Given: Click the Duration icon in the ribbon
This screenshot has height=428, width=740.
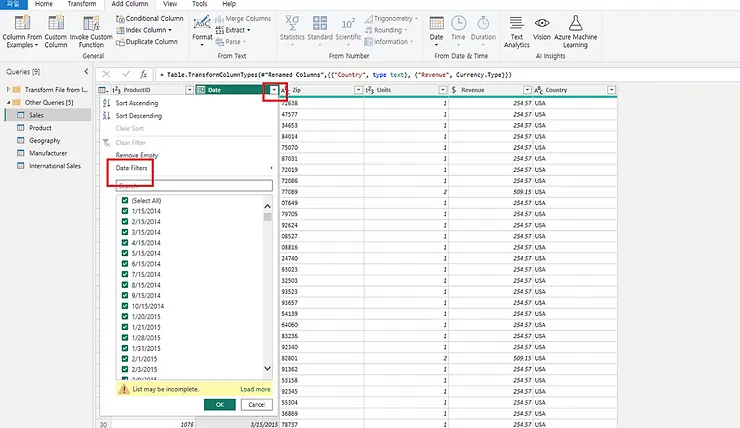Looking at the screenshot, I should click(x=483, y=22).
